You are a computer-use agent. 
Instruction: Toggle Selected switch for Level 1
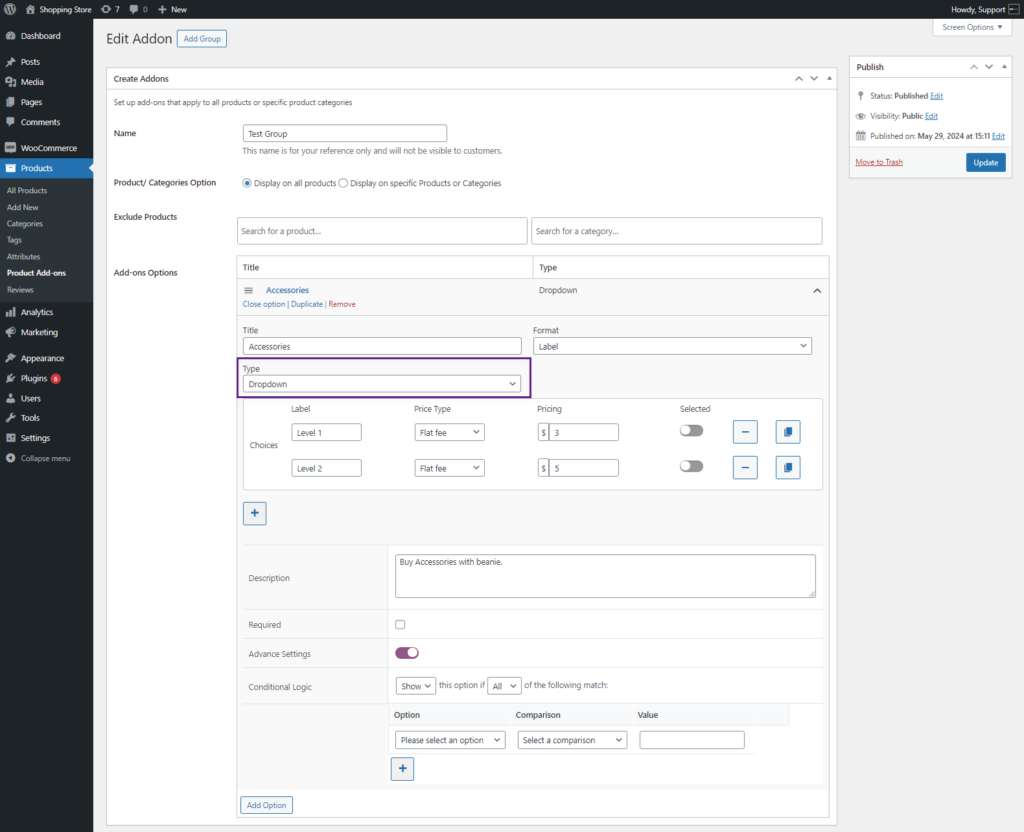[692, 430]
